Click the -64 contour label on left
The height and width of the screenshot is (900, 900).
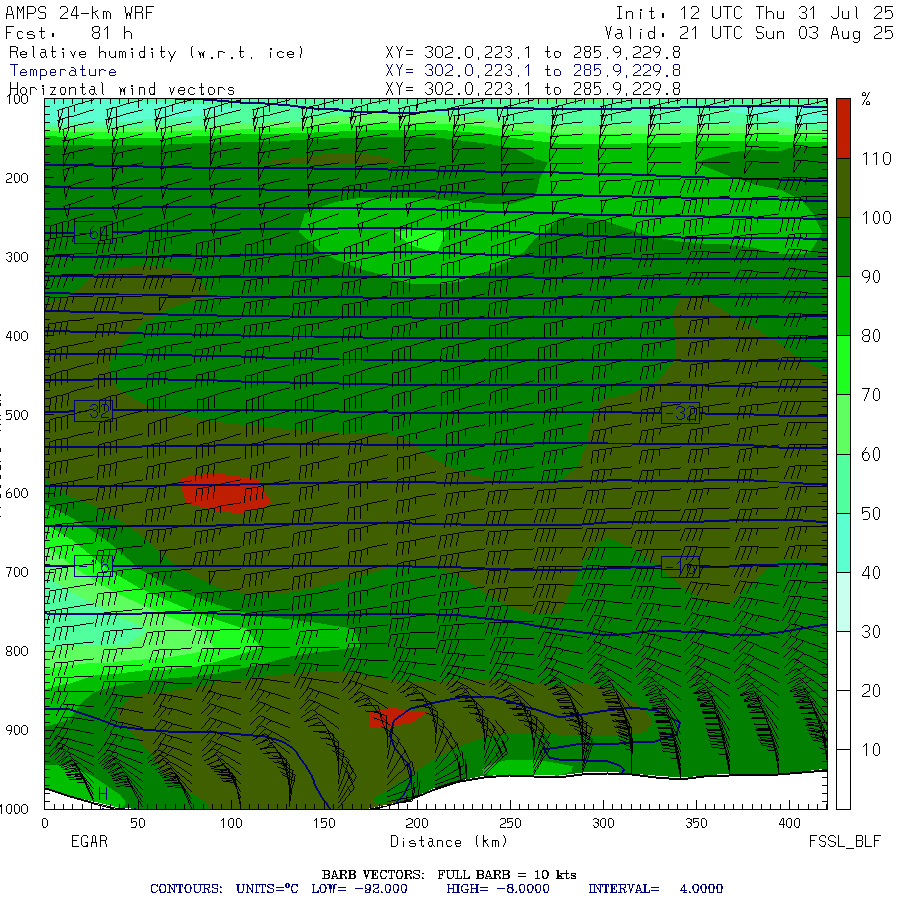pyautogui.click(x=93, y=232)
